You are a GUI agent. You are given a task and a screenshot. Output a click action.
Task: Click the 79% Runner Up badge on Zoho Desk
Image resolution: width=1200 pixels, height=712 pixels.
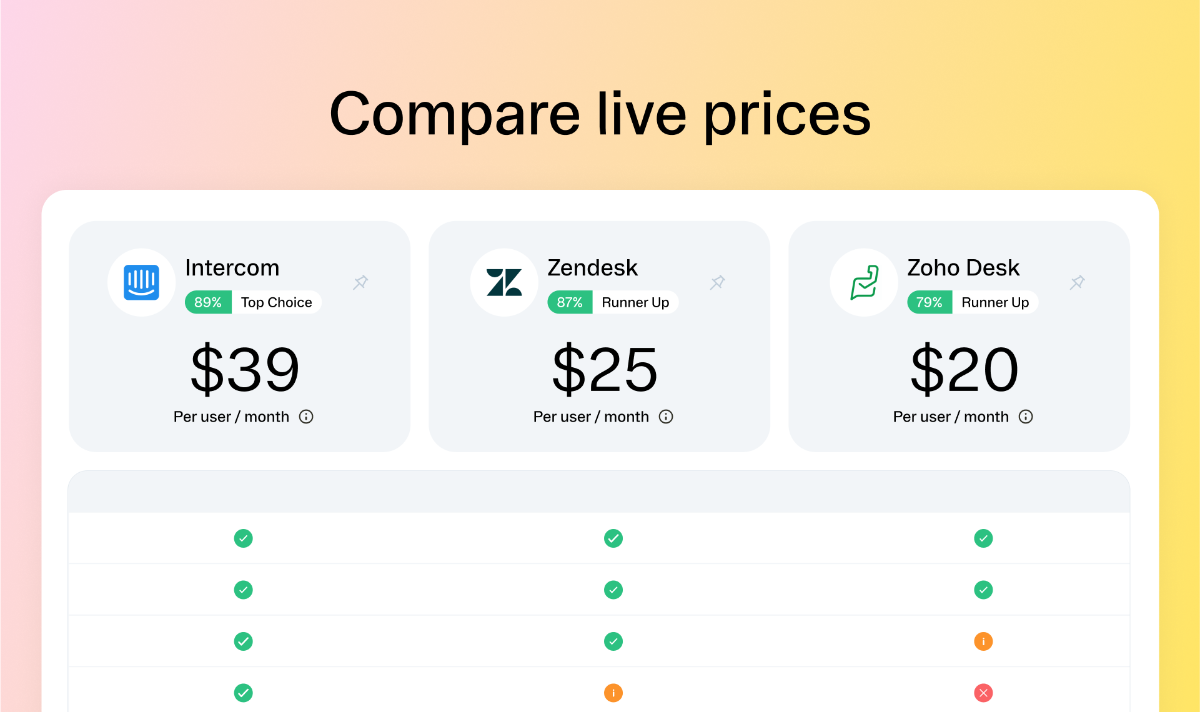point(973,302)
